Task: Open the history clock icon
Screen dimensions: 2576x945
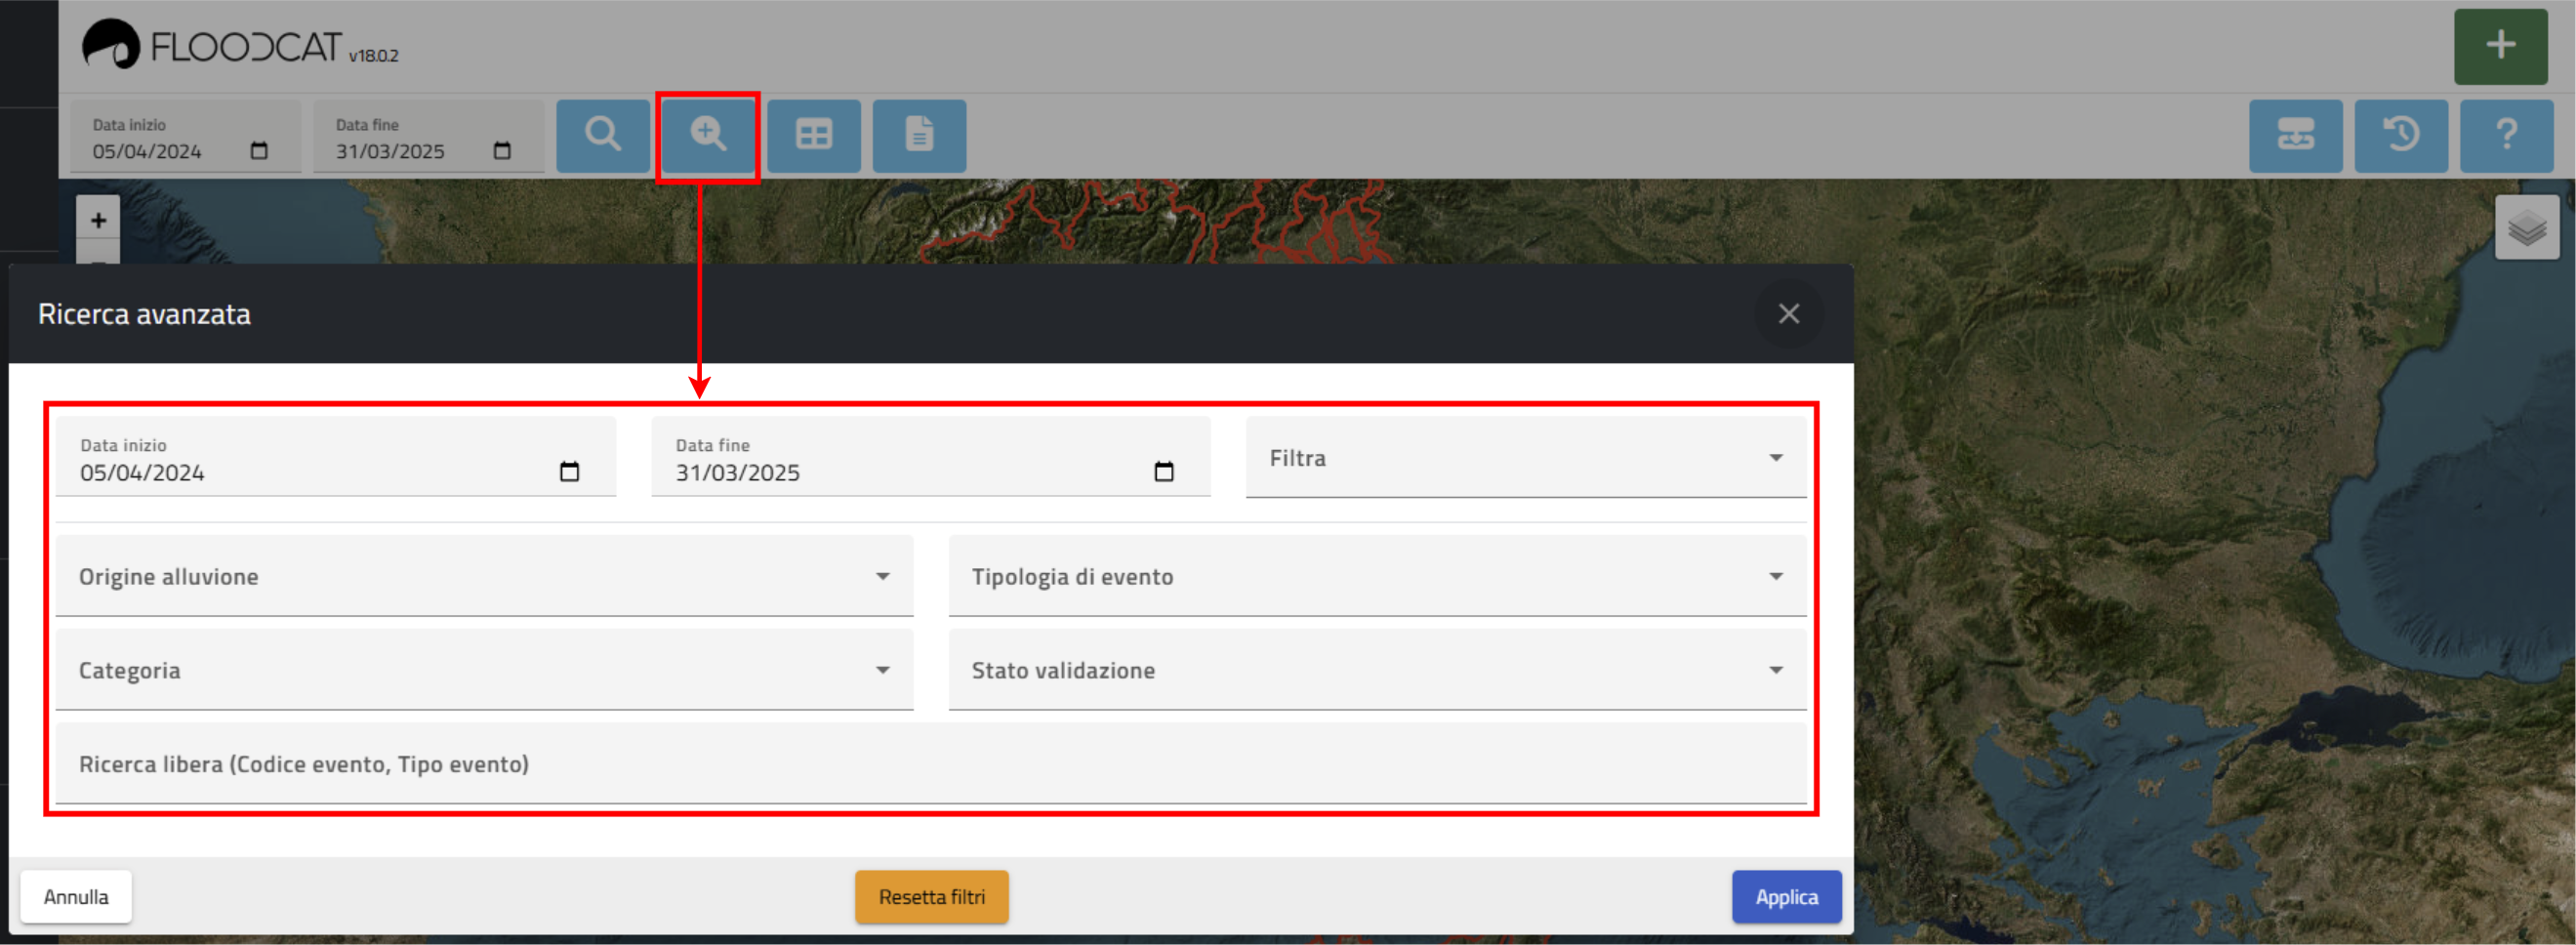Action: pyautogui.click(x=2400, y=135)
